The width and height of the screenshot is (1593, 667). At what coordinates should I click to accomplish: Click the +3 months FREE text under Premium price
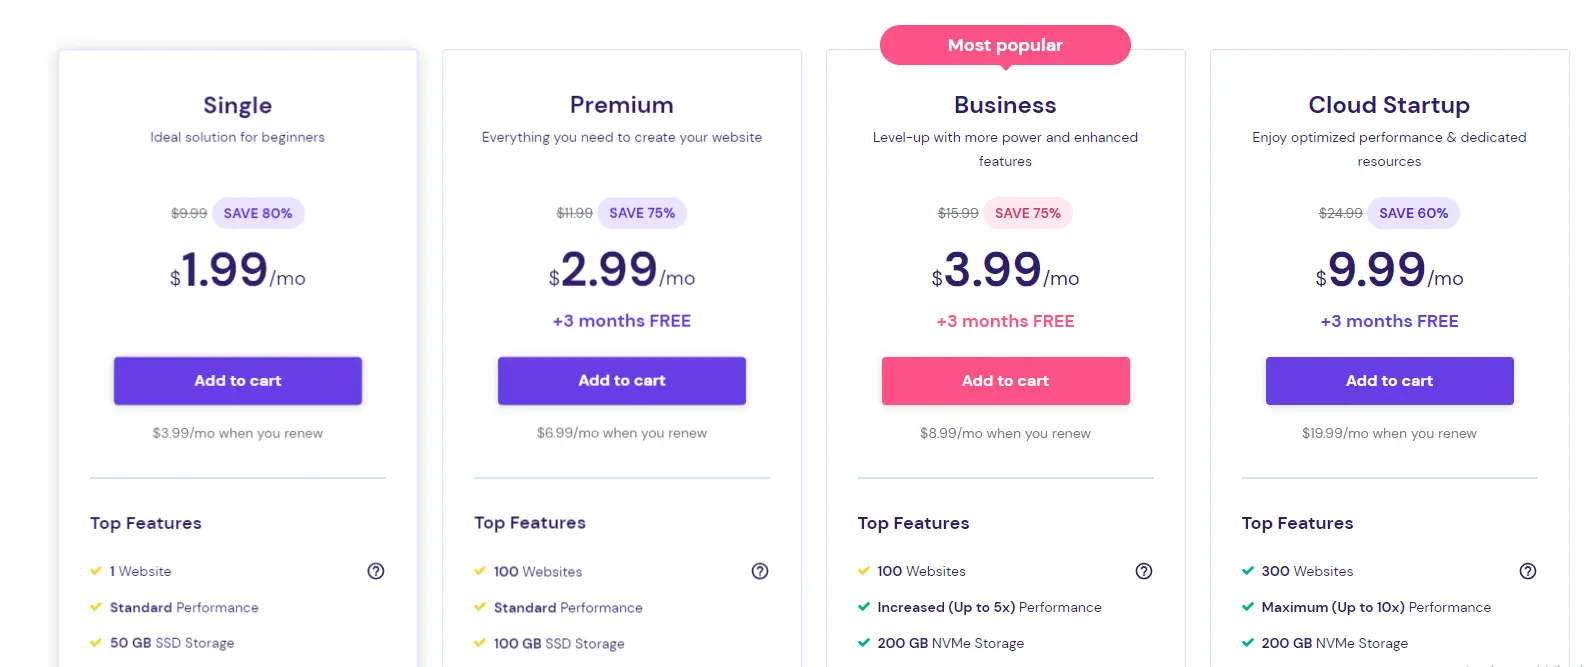point(621,321)
